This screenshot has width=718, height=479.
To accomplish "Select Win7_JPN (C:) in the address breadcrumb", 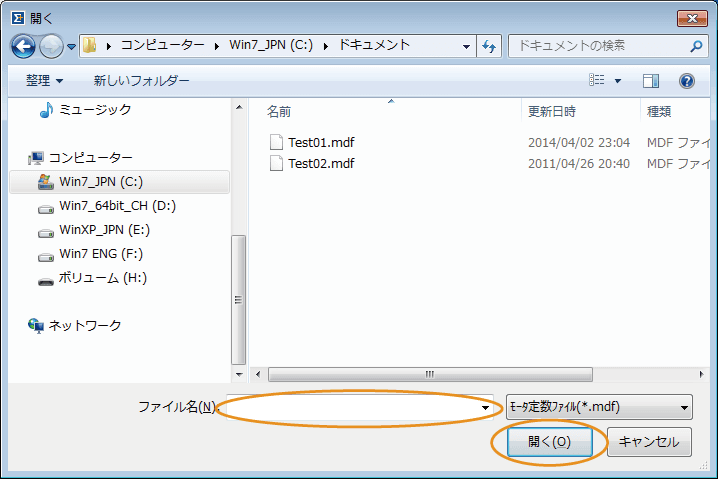I will pyautogui.click(x=271, y=45).
